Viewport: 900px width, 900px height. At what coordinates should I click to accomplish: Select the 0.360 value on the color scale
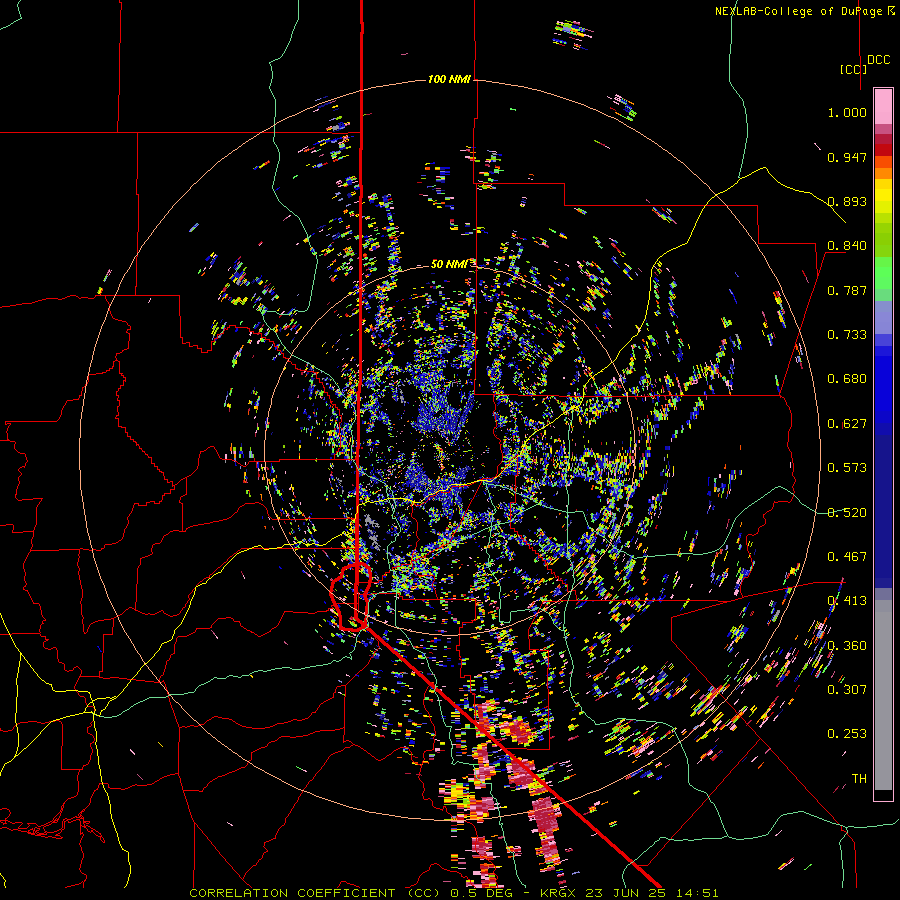[847, 646]
